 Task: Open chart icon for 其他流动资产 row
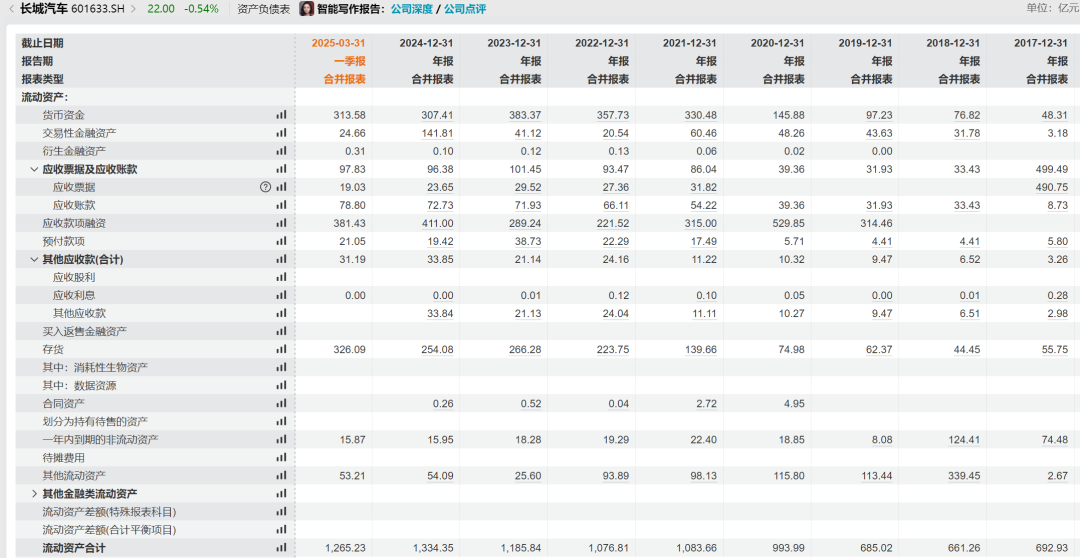(x=281, y=475)
